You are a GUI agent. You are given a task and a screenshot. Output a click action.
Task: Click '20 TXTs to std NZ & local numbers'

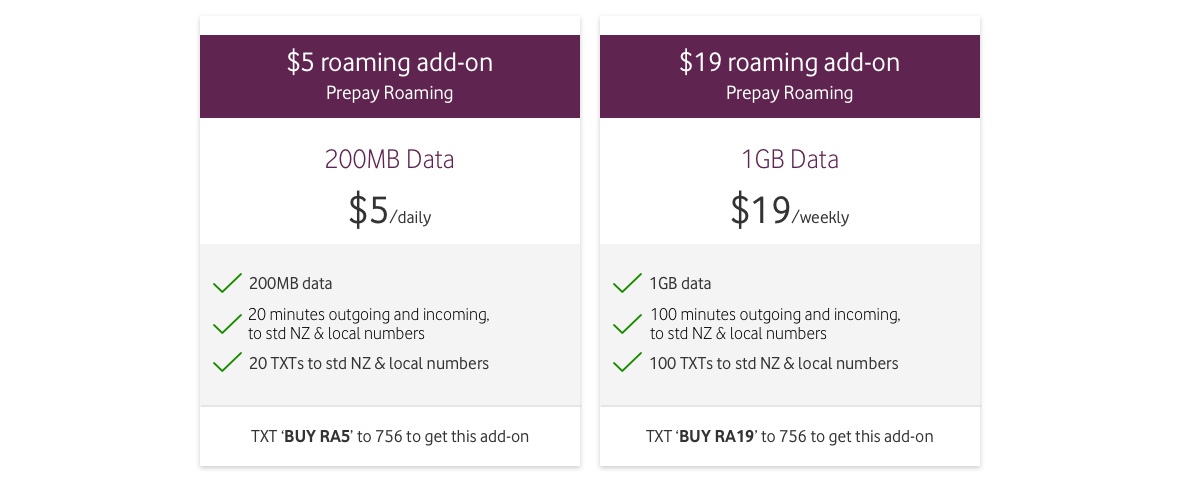pyautogui.click(x=369, y=363)
